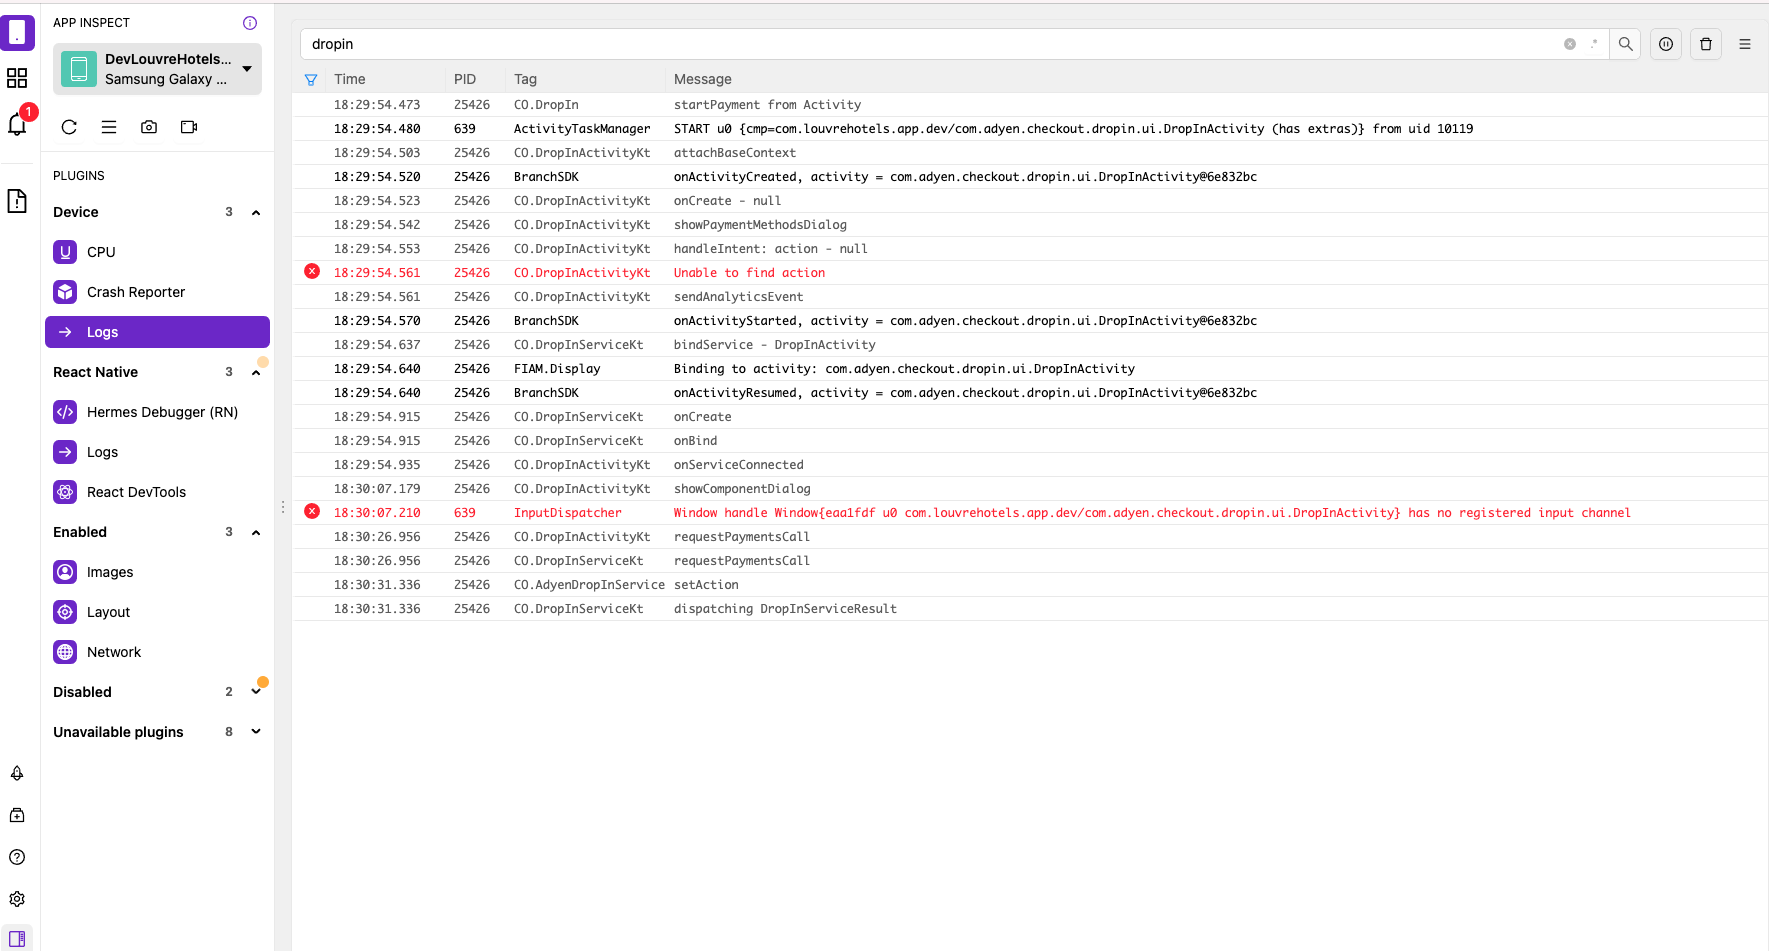The height and width of the screenshot is (951, 1769).
Task: Take a device screenshot
Action: coord(149,127)
